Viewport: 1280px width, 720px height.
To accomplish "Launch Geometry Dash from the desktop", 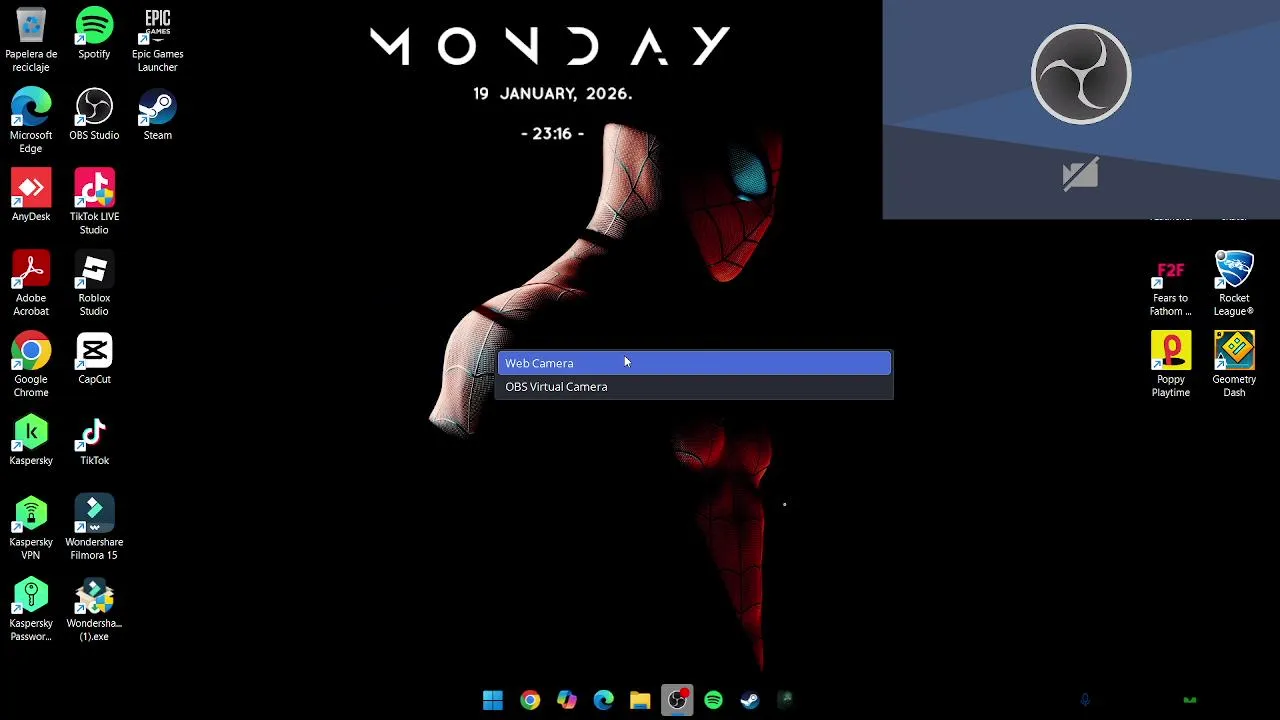I will click(x=1234, y=365).
